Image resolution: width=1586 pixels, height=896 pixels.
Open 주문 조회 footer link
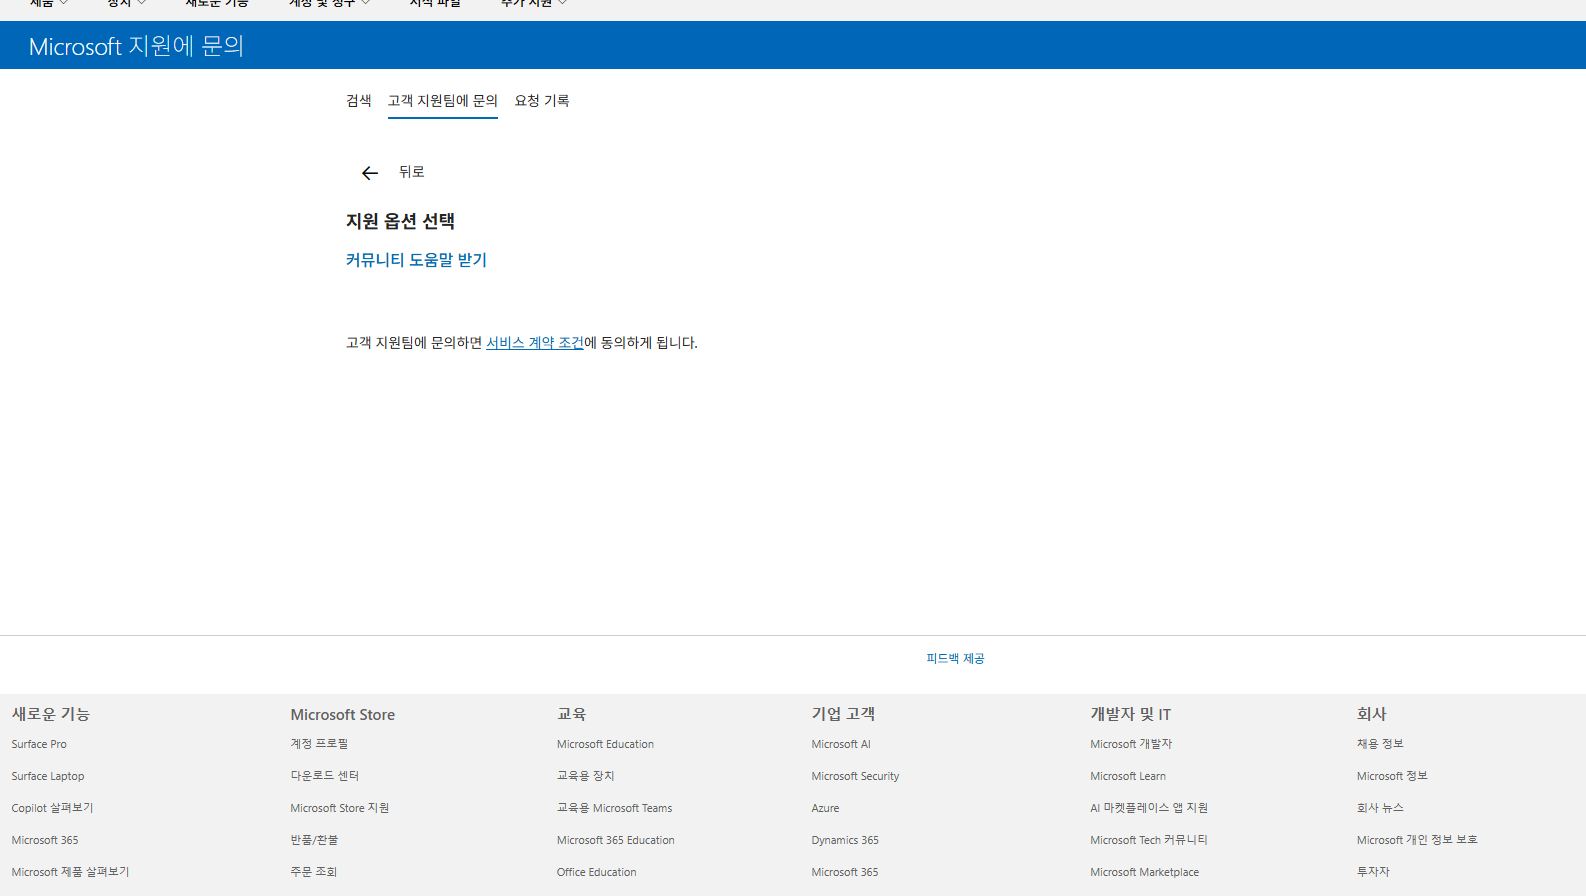[314, 872]
